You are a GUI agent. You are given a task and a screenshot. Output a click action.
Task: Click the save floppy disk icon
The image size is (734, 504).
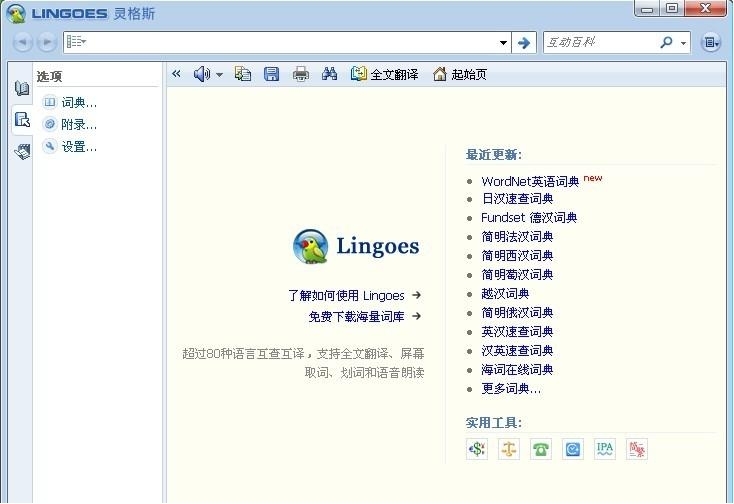pyautogui.click(x=272, y=74)
